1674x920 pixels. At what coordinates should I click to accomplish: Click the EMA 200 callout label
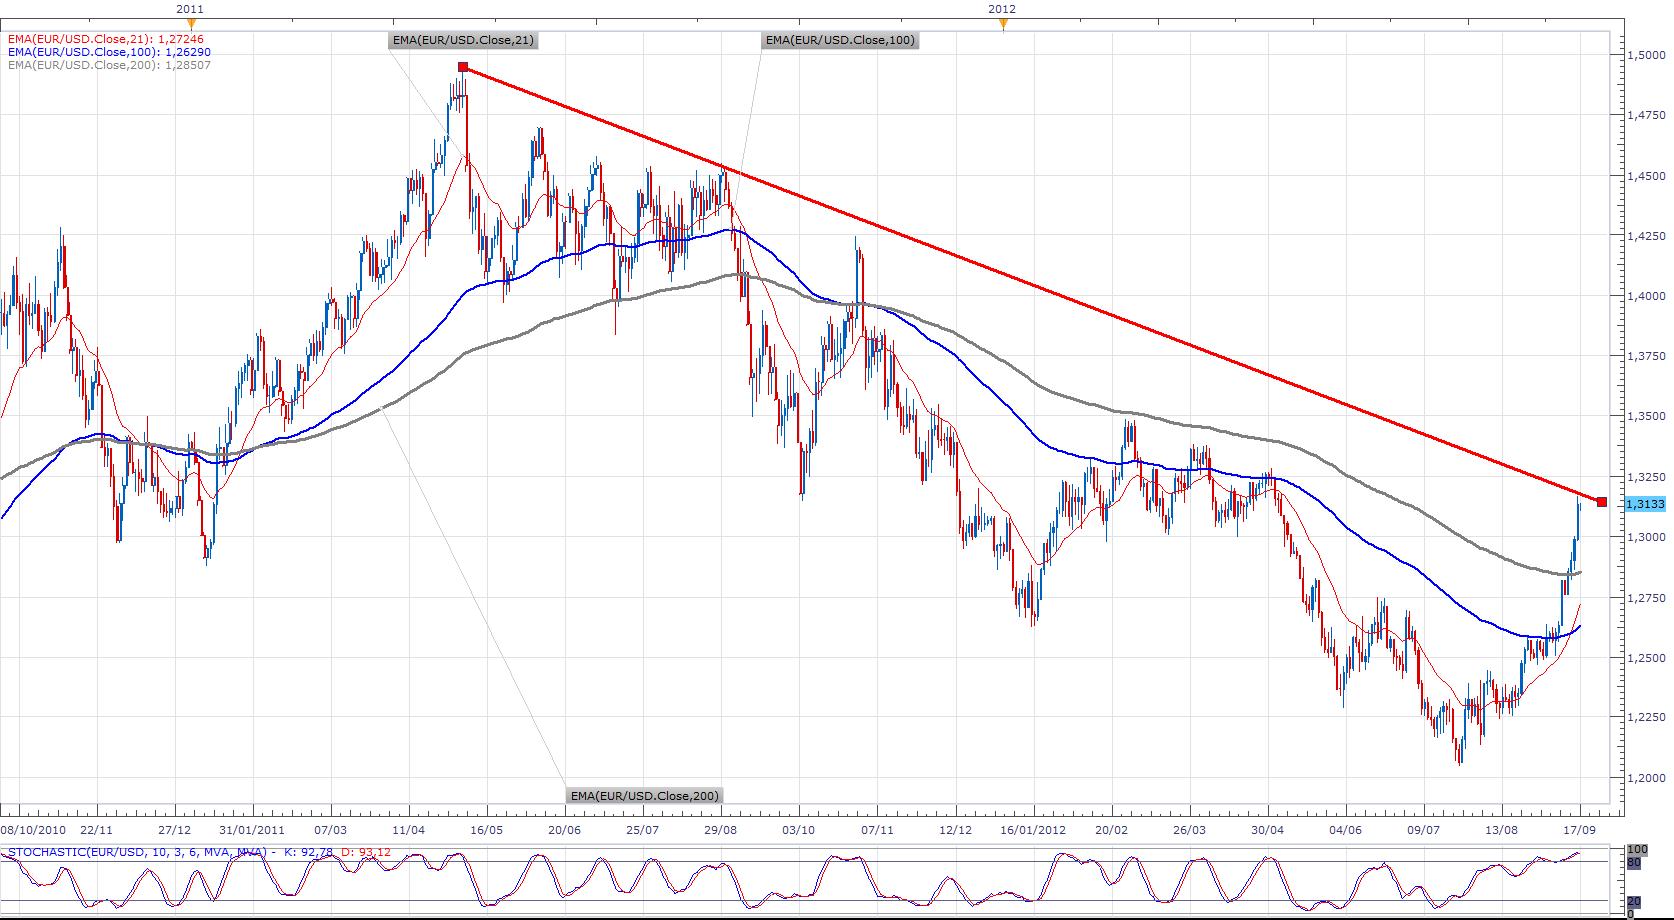[x=644, y=796]
